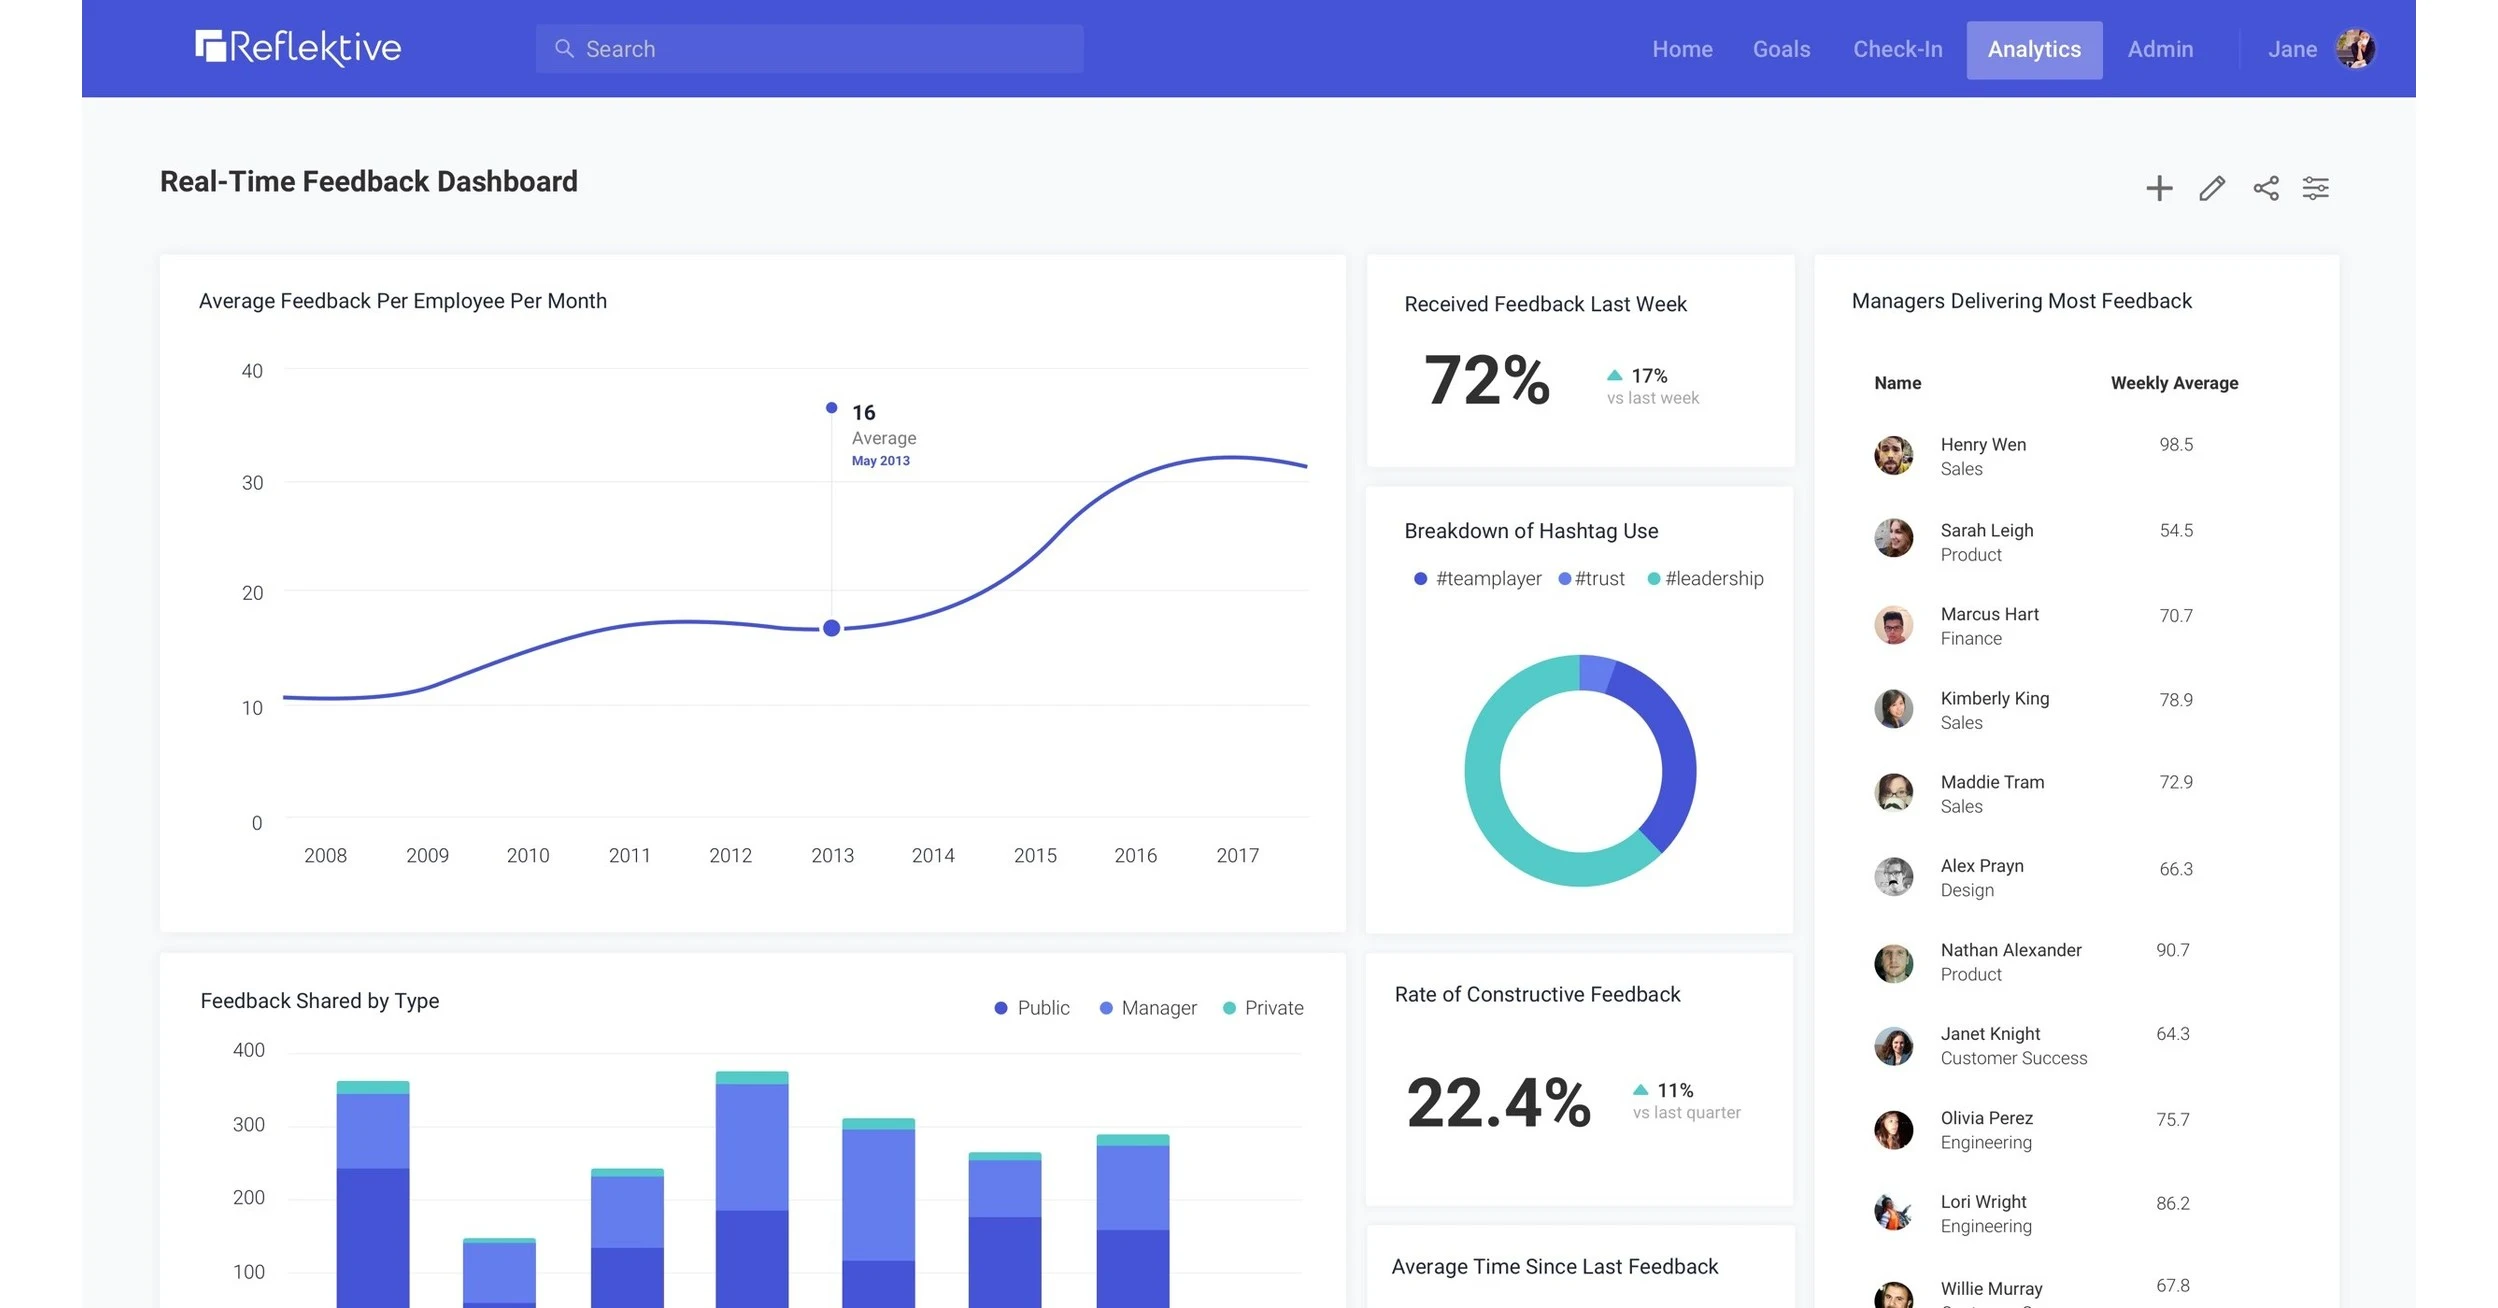Edit the dashboard using the pencil icon
2498x1308 pixels.
pos(2212,187)
